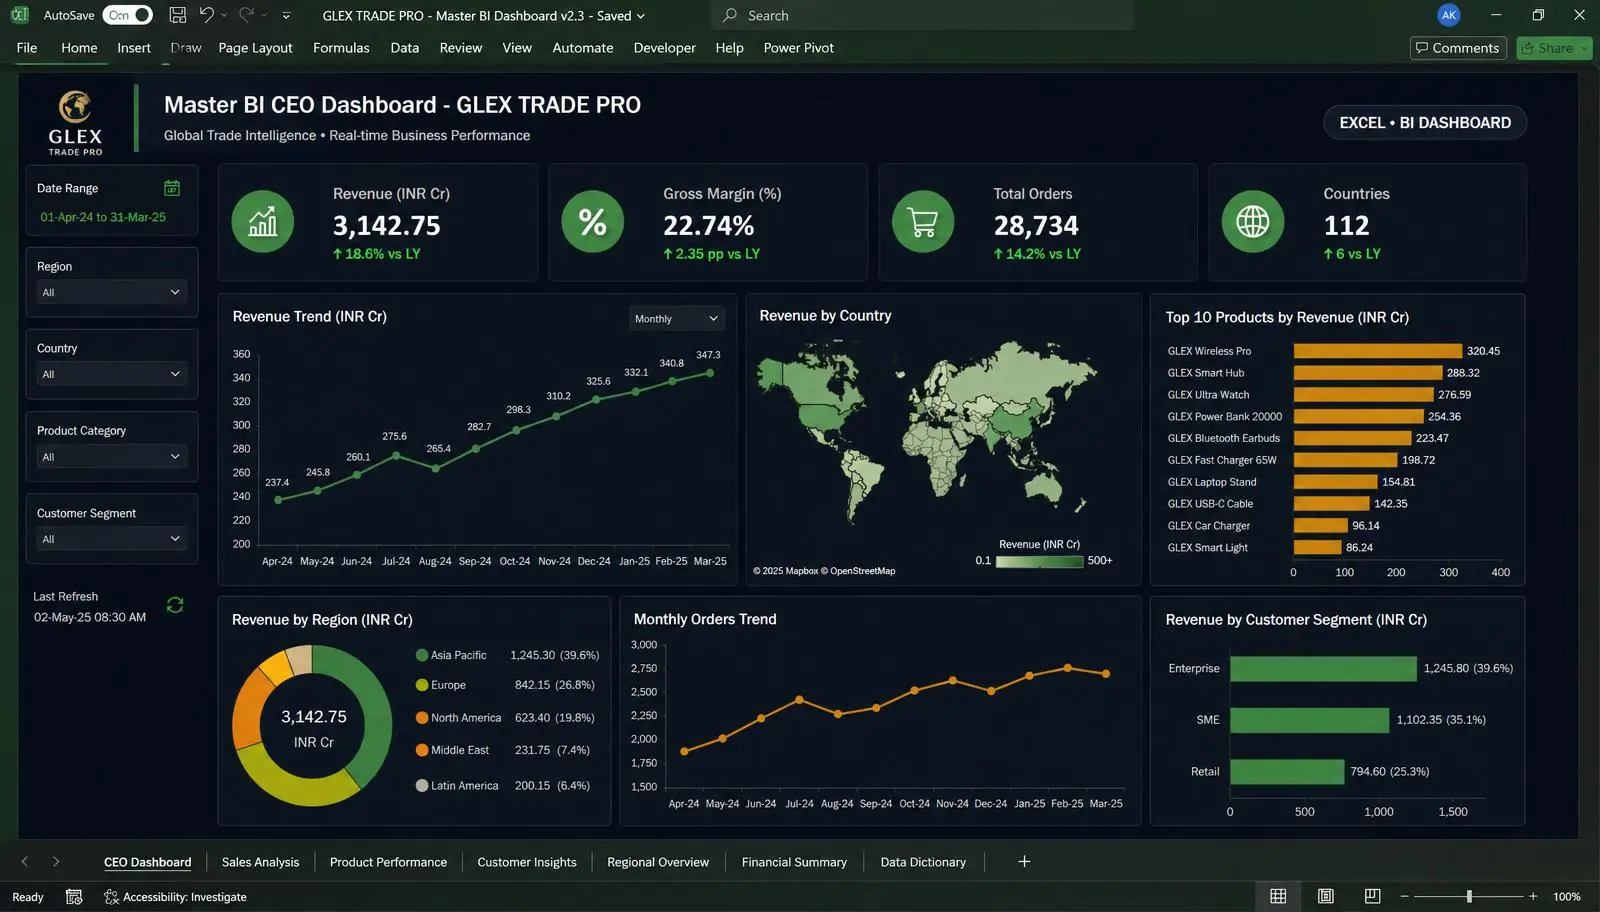This screenshot has width=1600, height=912.
Task: Click the Excel app icon in title bar
Action: (19, 15)
